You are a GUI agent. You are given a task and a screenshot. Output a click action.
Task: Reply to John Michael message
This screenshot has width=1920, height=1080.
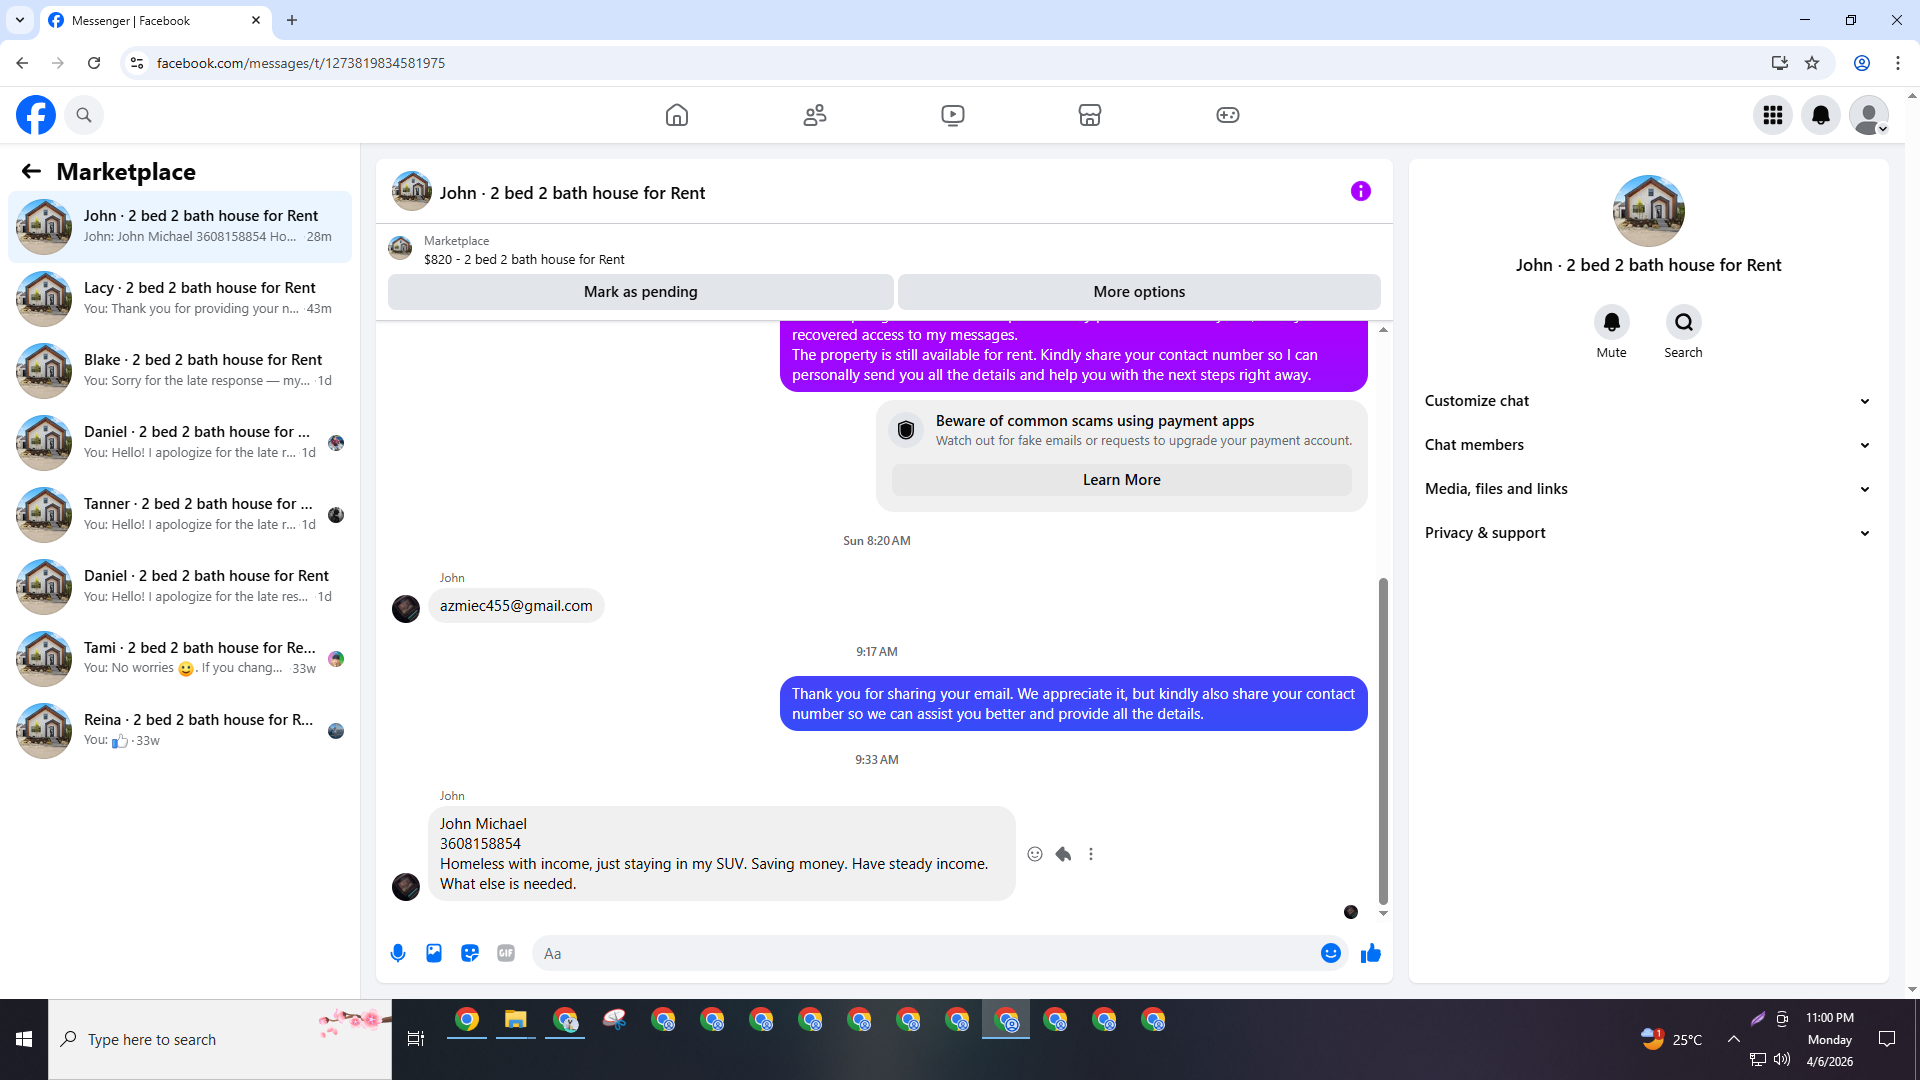point(1063,854)
